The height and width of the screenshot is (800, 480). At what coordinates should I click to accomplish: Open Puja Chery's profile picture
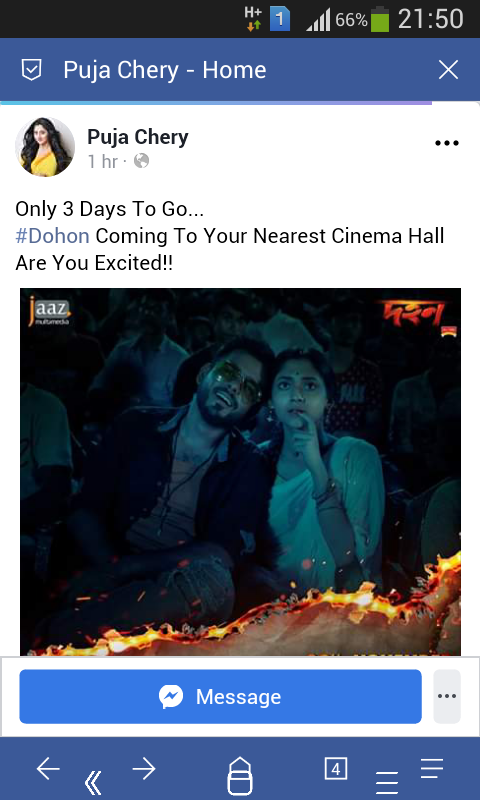click(45, 147)
